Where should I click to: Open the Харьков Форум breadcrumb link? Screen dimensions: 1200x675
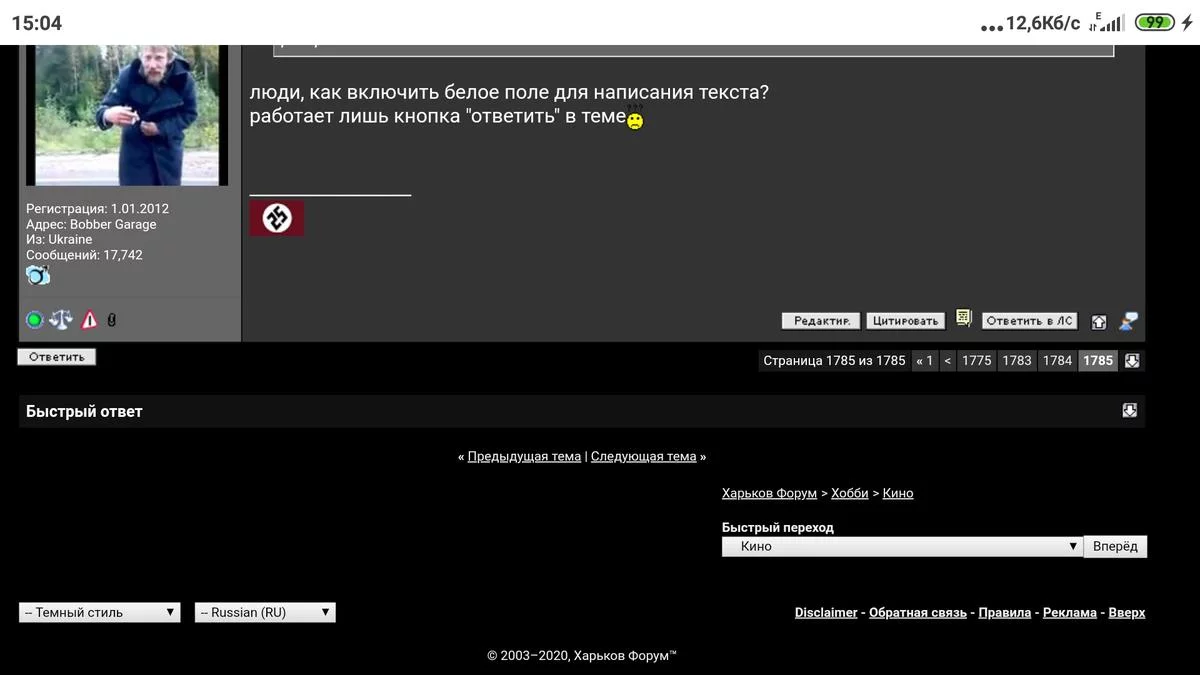(x=769, y=493)
